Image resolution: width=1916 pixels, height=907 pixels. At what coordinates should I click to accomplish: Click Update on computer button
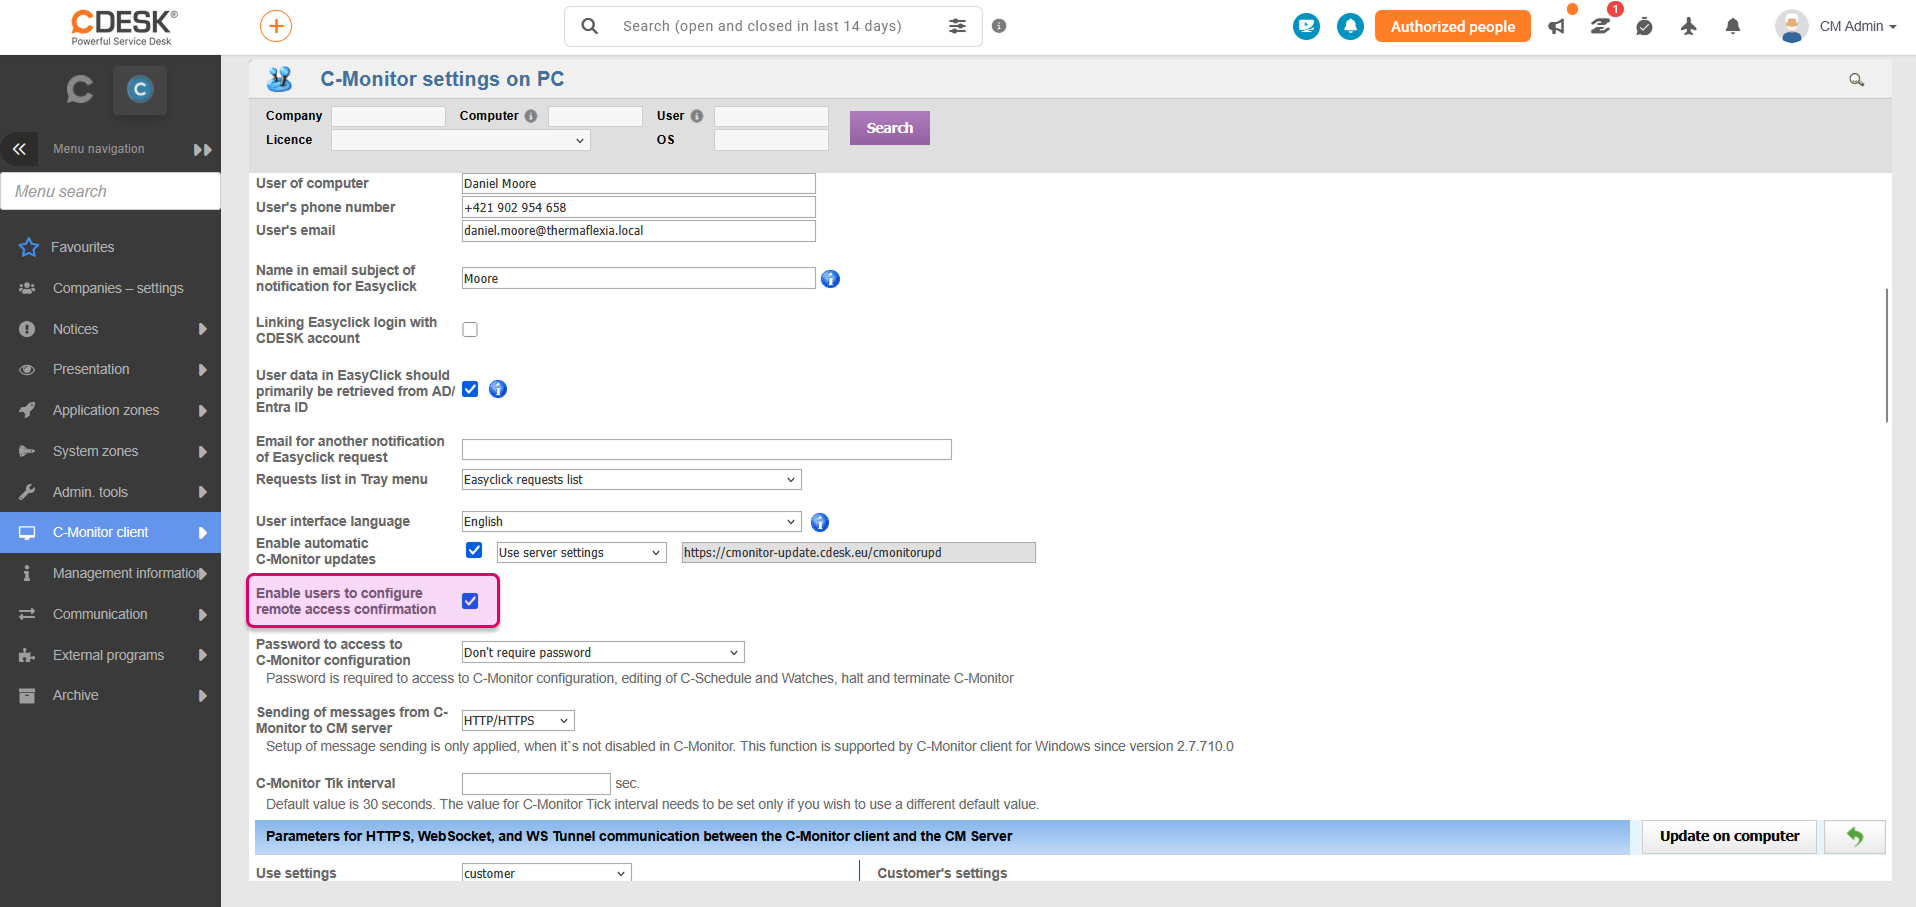pos(1729,837)
